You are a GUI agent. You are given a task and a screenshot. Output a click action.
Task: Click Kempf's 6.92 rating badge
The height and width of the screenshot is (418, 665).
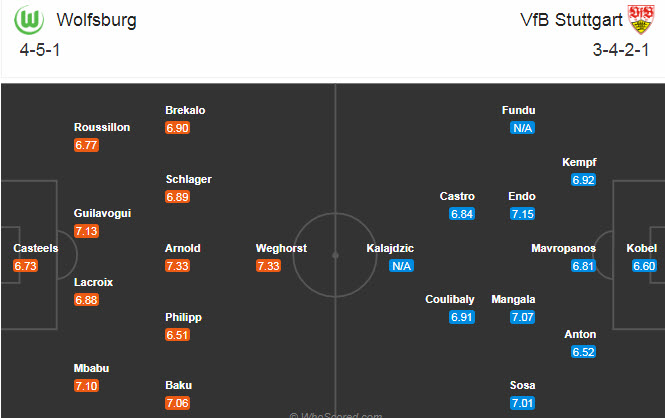pos(583,179)
